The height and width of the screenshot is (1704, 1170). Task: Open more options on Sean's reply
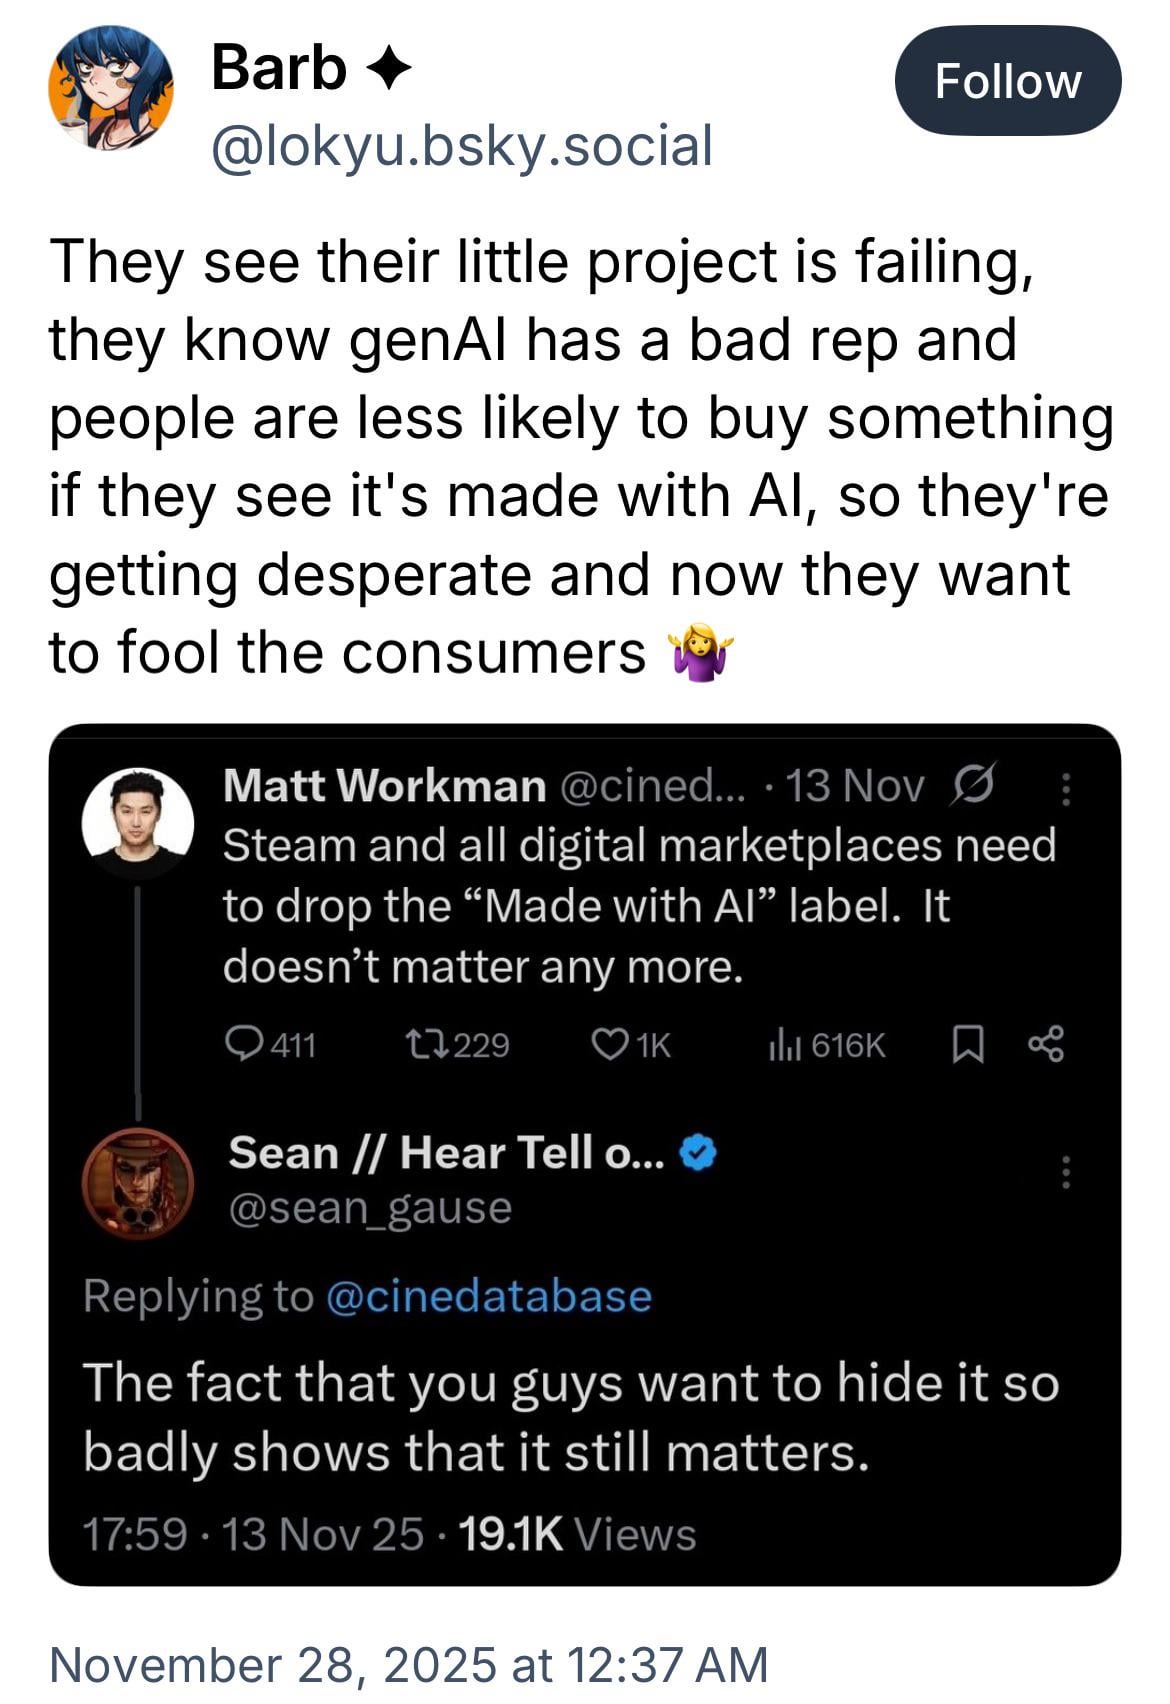(1066, 1170)
